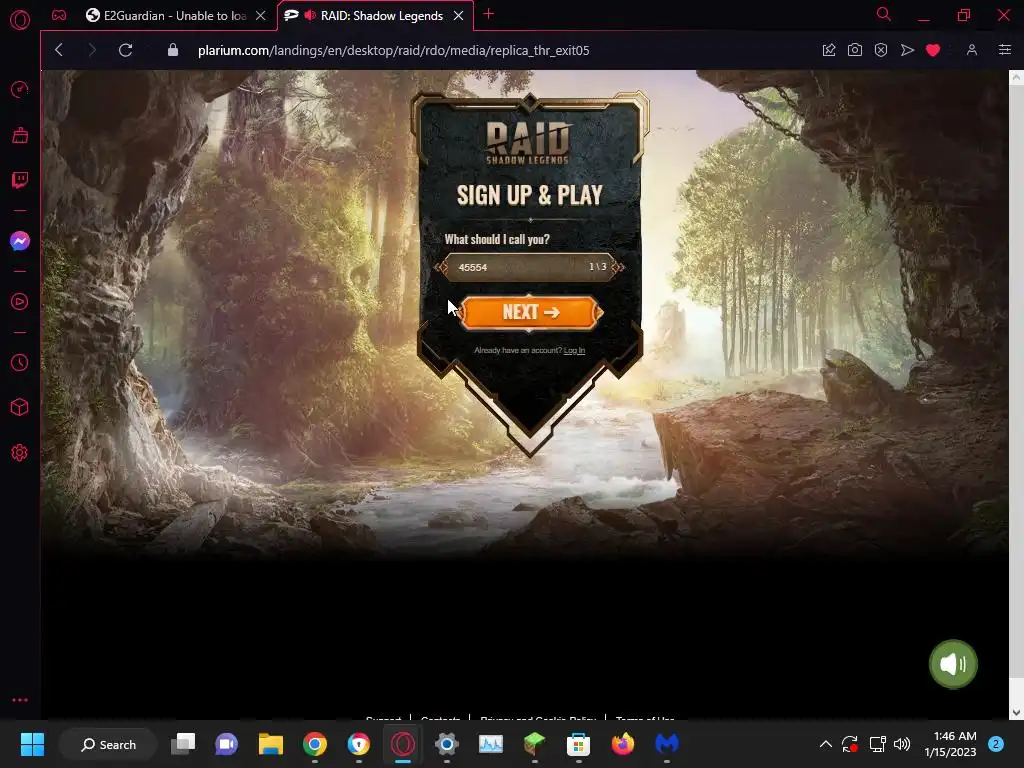Focus the nickname input field
This screenshot has width=1024, height=768.
click(529, 267)
